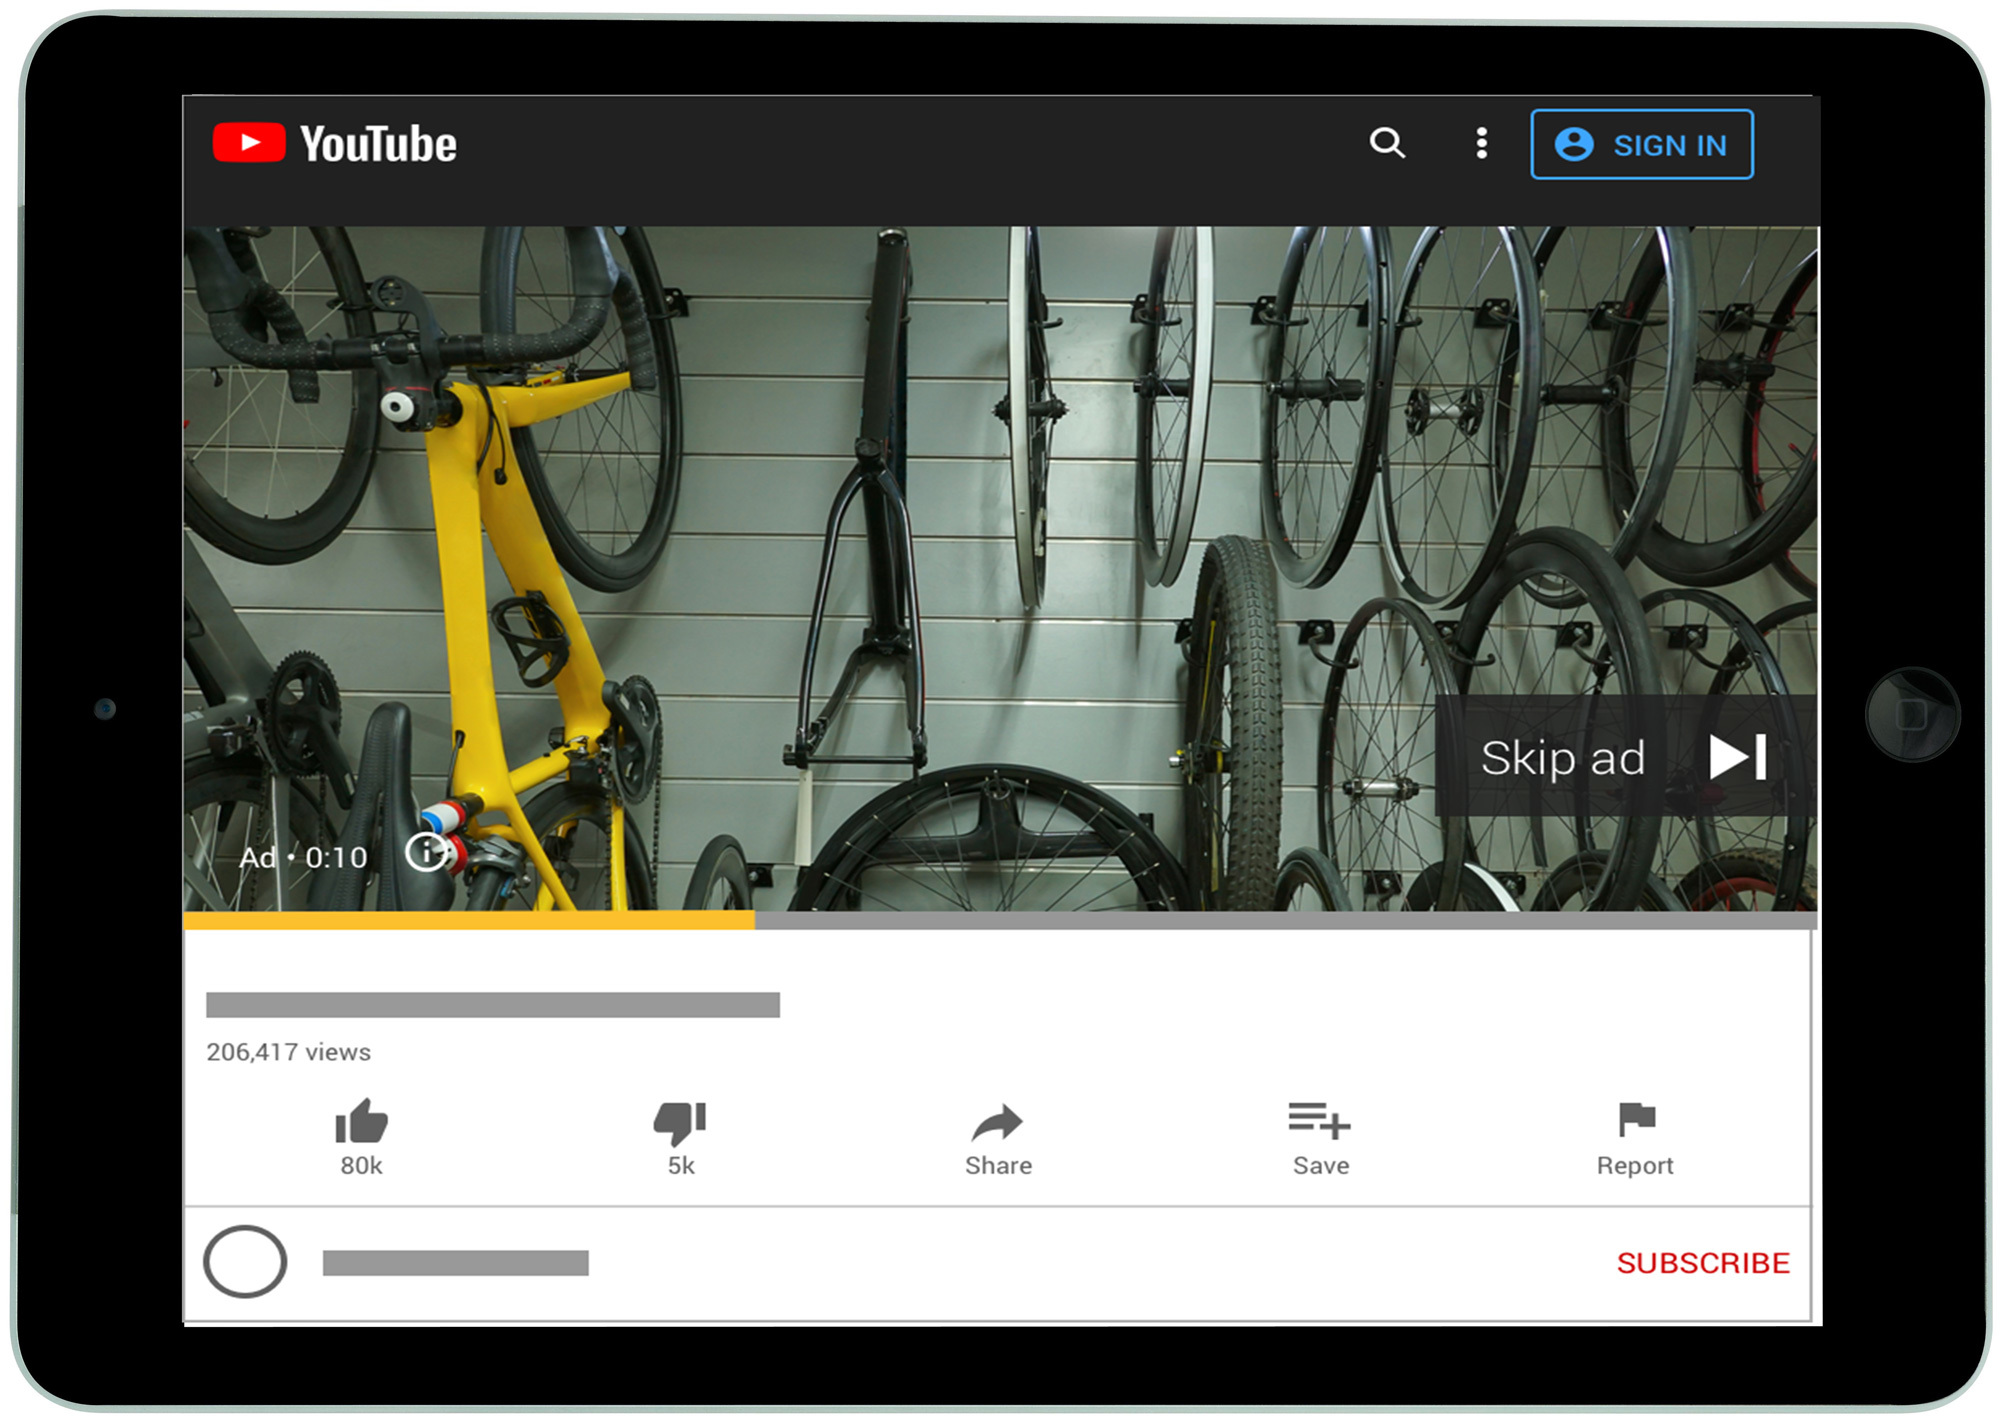Expand the video title placeholder bar
The image size is (2000, 1420).
coord(493,1004)
